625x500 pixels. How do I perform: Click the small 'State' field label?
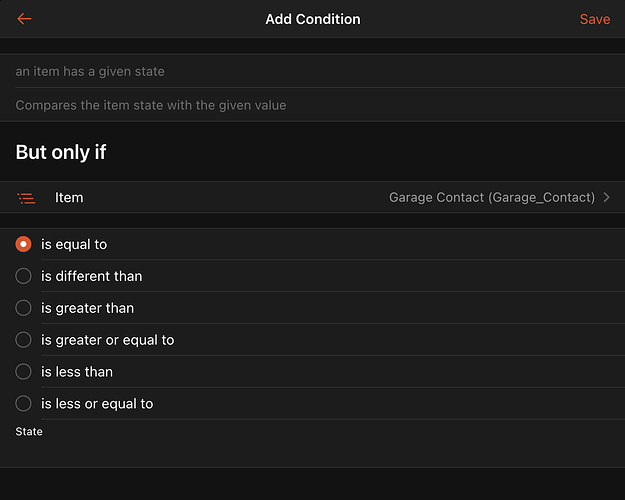pyautogui.click(x=29, y=432)
